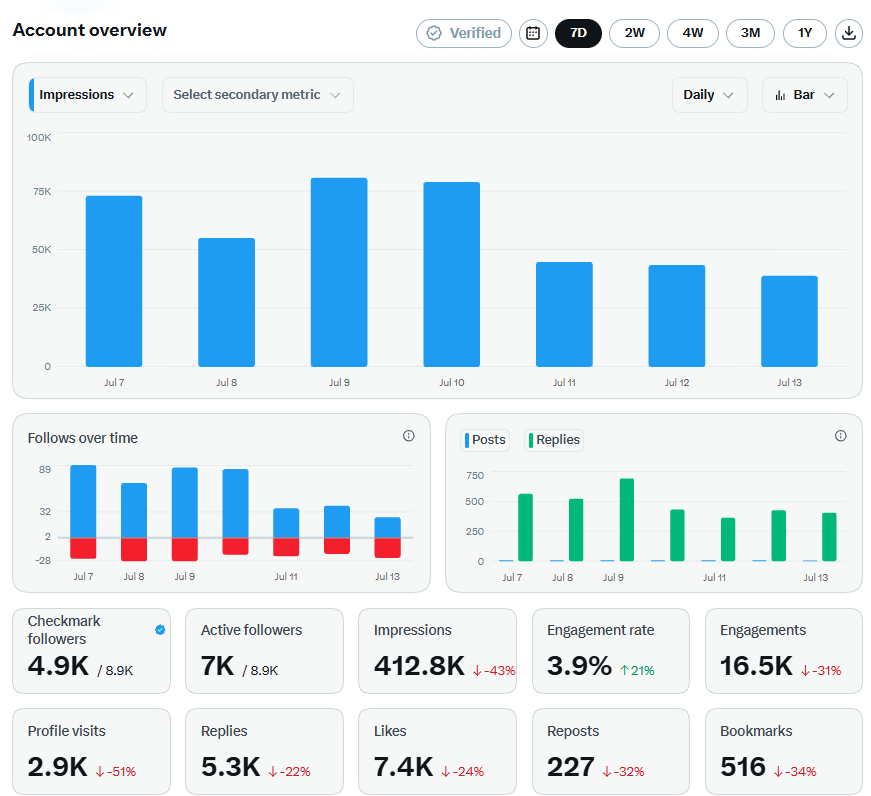Open the Daily granularity dropdown
871x796 pixels.
click(x=709, y=95)
